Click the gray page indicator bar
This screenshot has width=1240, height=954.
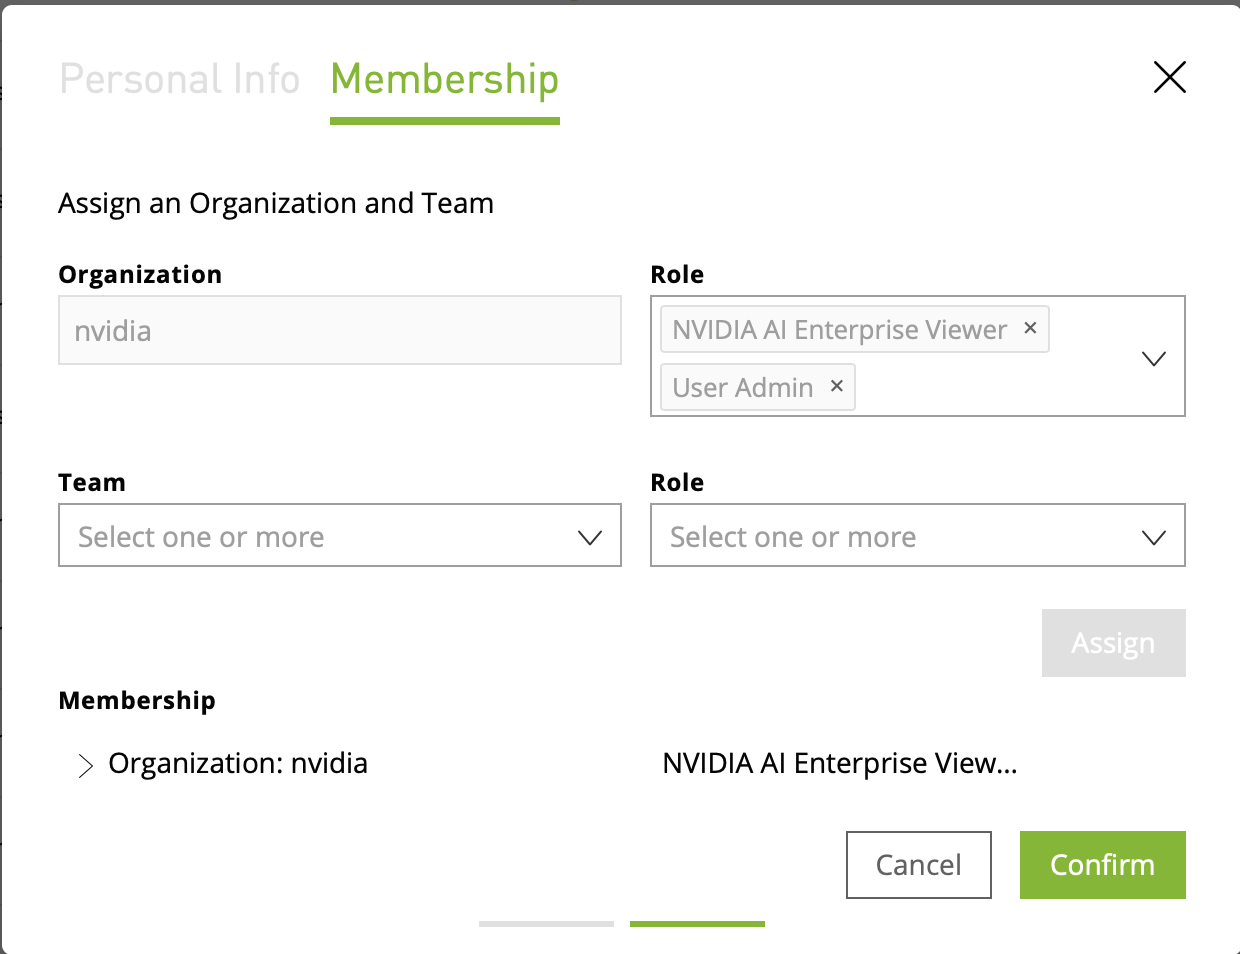click(545, 924)
